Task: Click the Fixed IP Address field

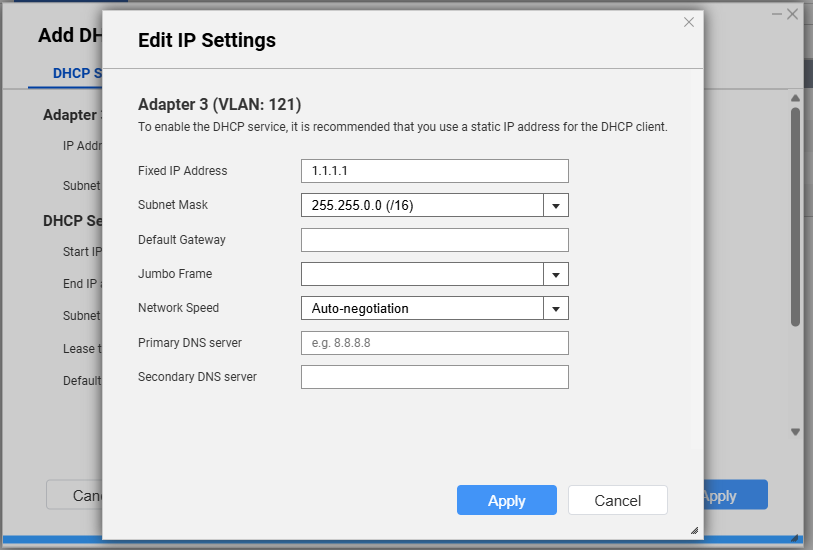Action: click(x=434, y=171)
